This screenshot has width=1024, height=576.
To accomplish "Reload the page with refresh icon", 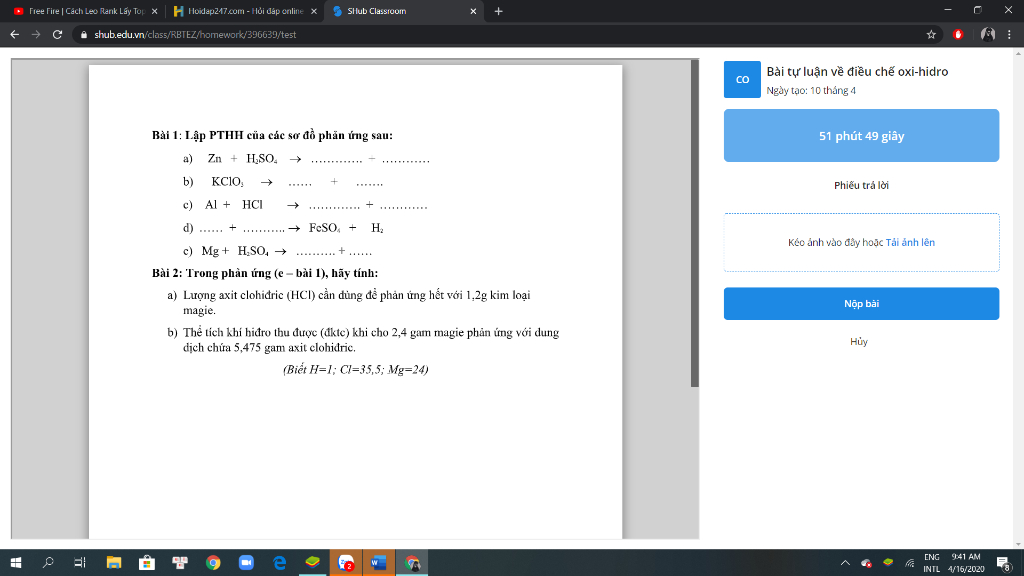I will coord(57,35).
